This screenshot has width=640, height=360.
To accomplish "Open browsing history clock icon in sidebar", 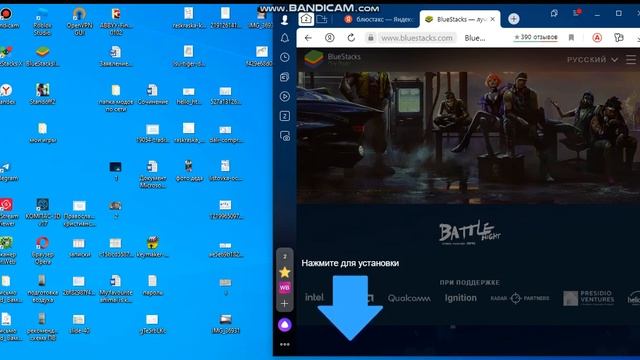I will click(x=284, y=58).
